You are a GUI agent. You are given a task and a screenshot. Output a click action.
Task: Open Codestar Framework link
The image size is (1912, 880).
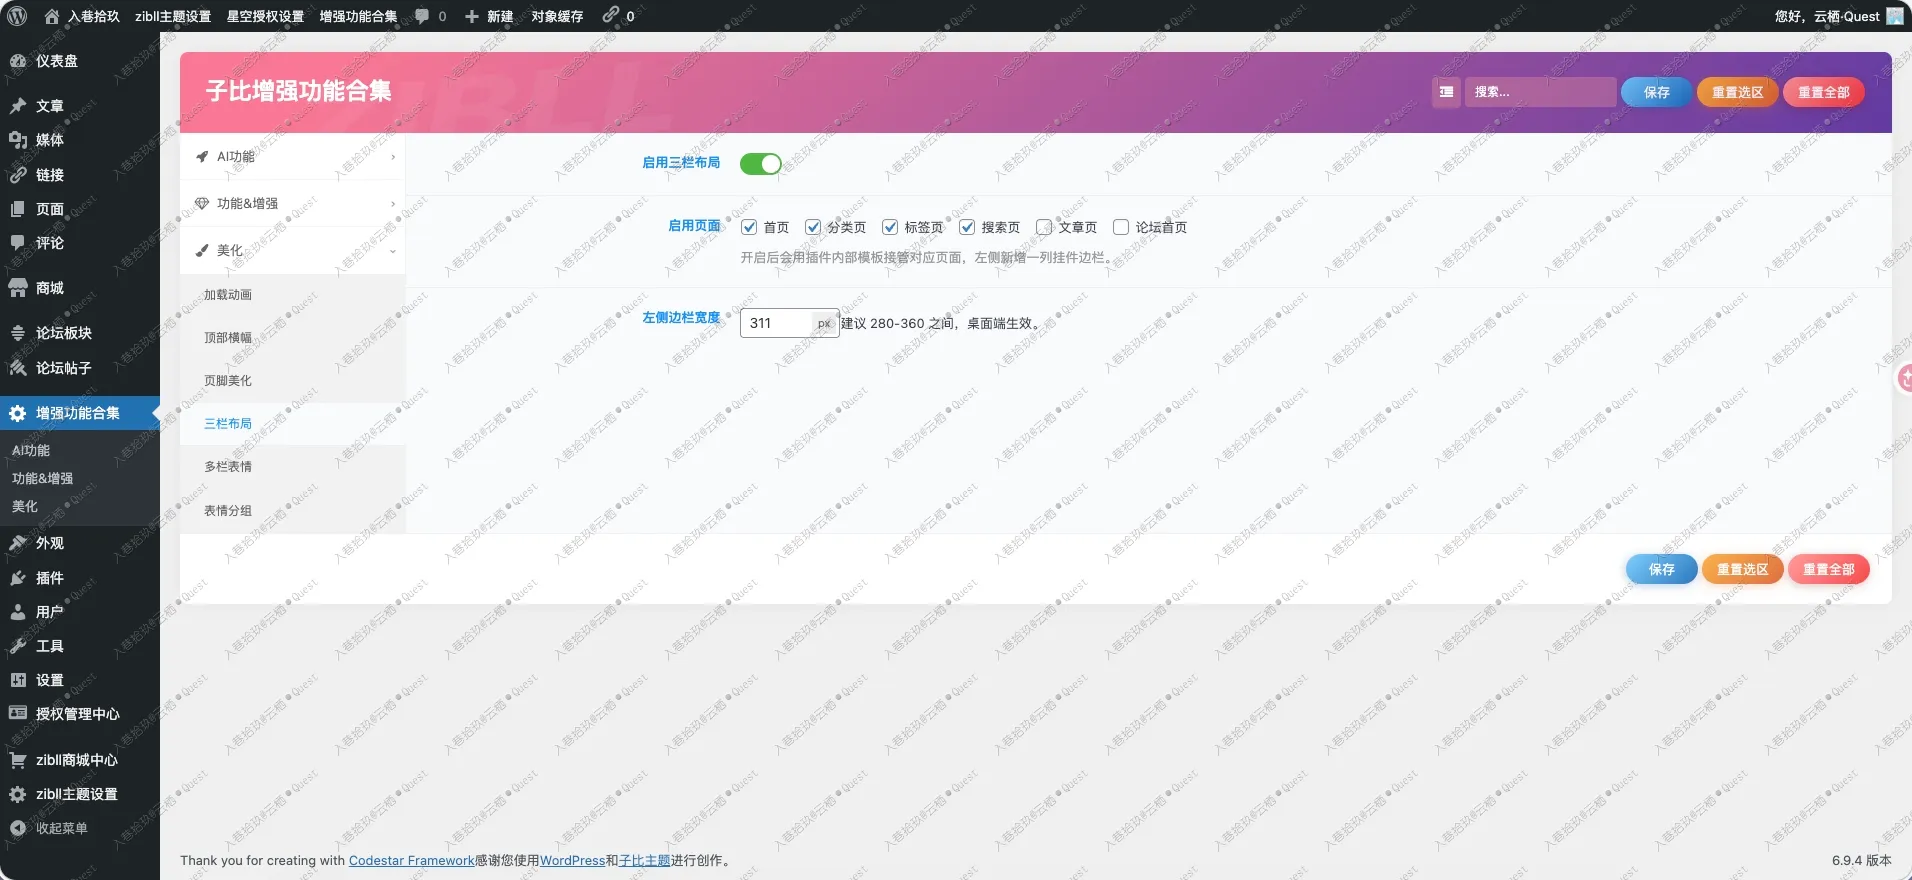tap(411, 861)
